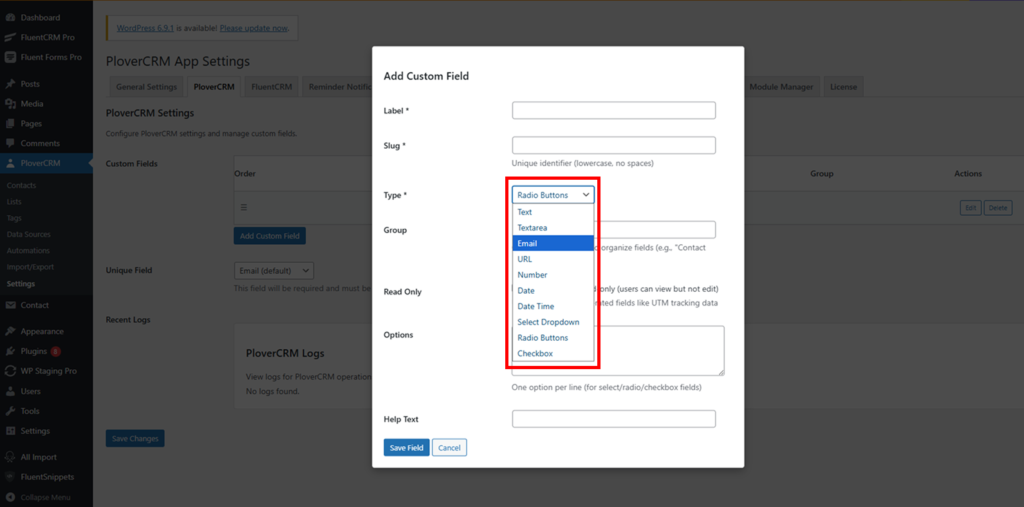Open the Dashboard icon in sidebar
Image resolution: width=1024 pixels, height=507 pixels.
pos(10,18)
